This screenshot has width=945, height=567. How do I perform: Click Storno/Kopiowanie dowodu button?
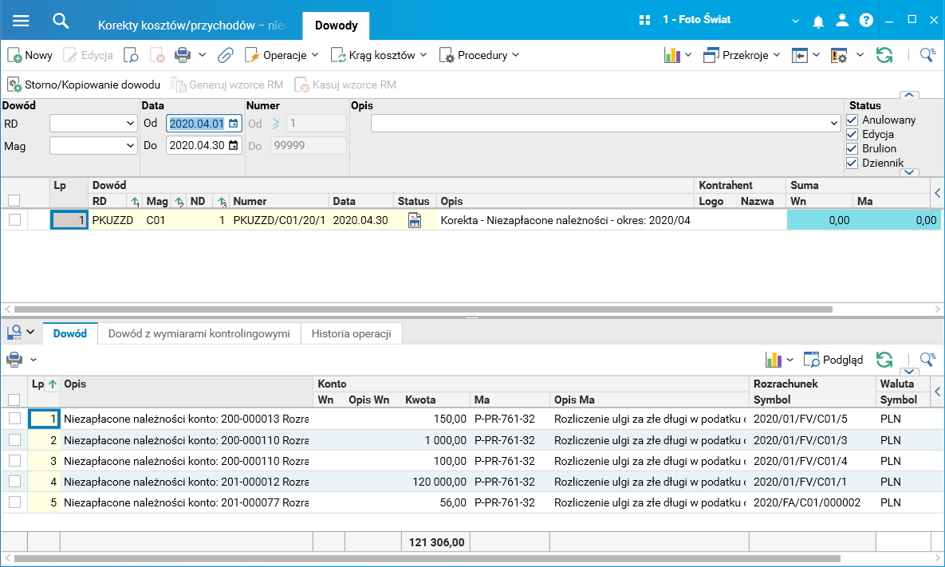coord(84,85)
